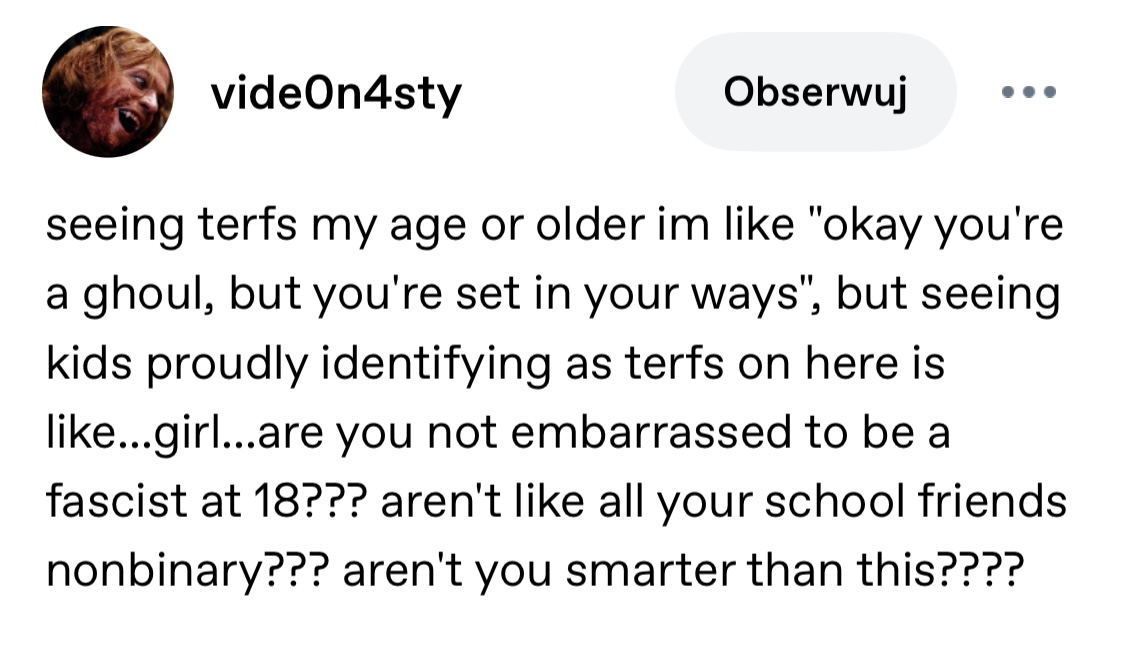Click the word "proudly" in the post
The width and height of the screenshot is (1125, 658).
[x=227, y=364]
